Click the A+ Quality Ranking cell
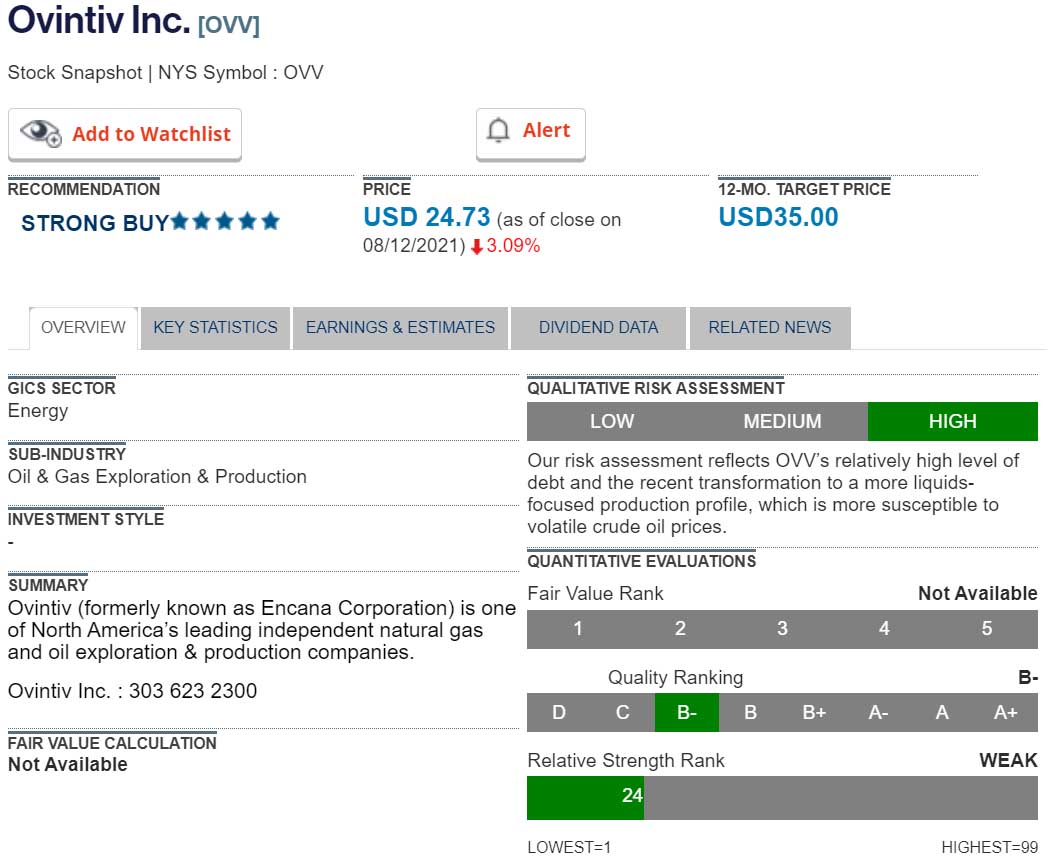The height and width of the screenshot is (867, 1051). [1005, 713]
